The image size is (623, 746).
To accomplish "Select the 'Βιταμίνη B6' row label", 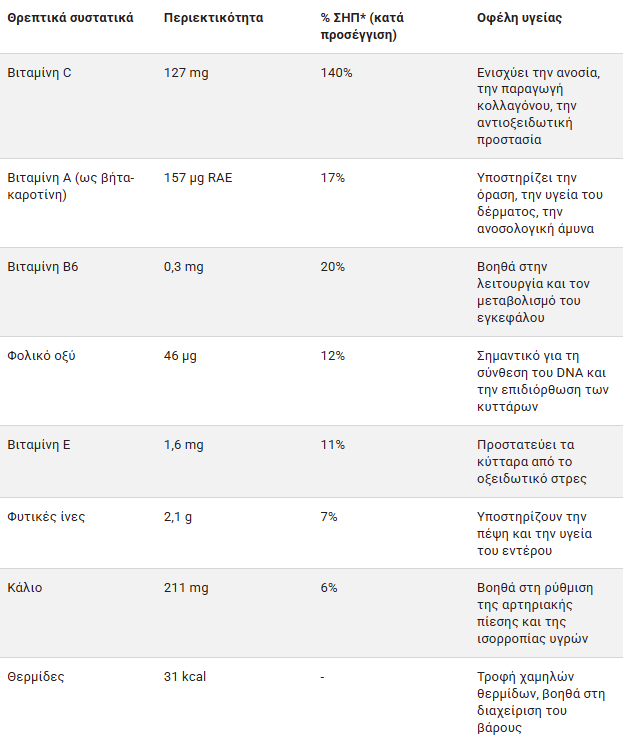I will tap(43, 267).
